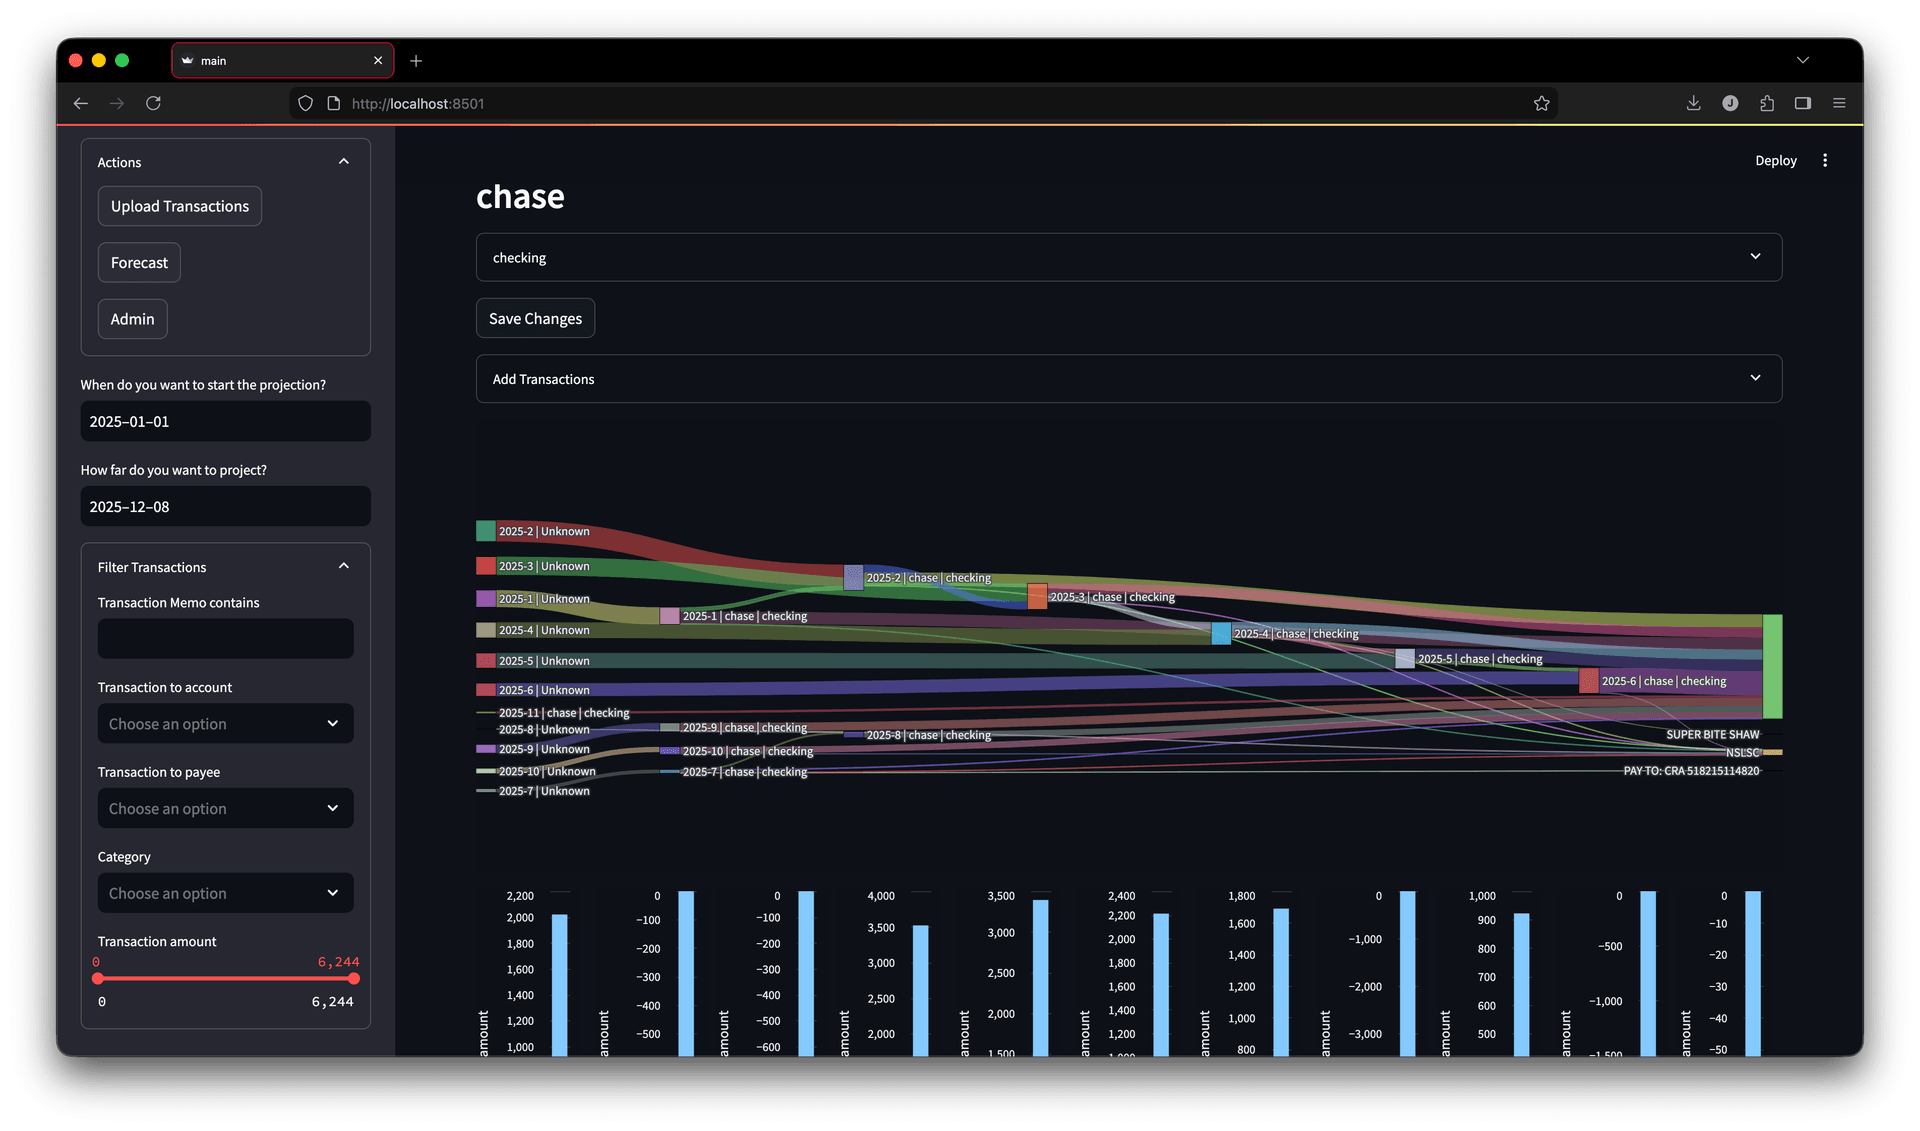Open the checking account selector

(x=1128, y=257)
